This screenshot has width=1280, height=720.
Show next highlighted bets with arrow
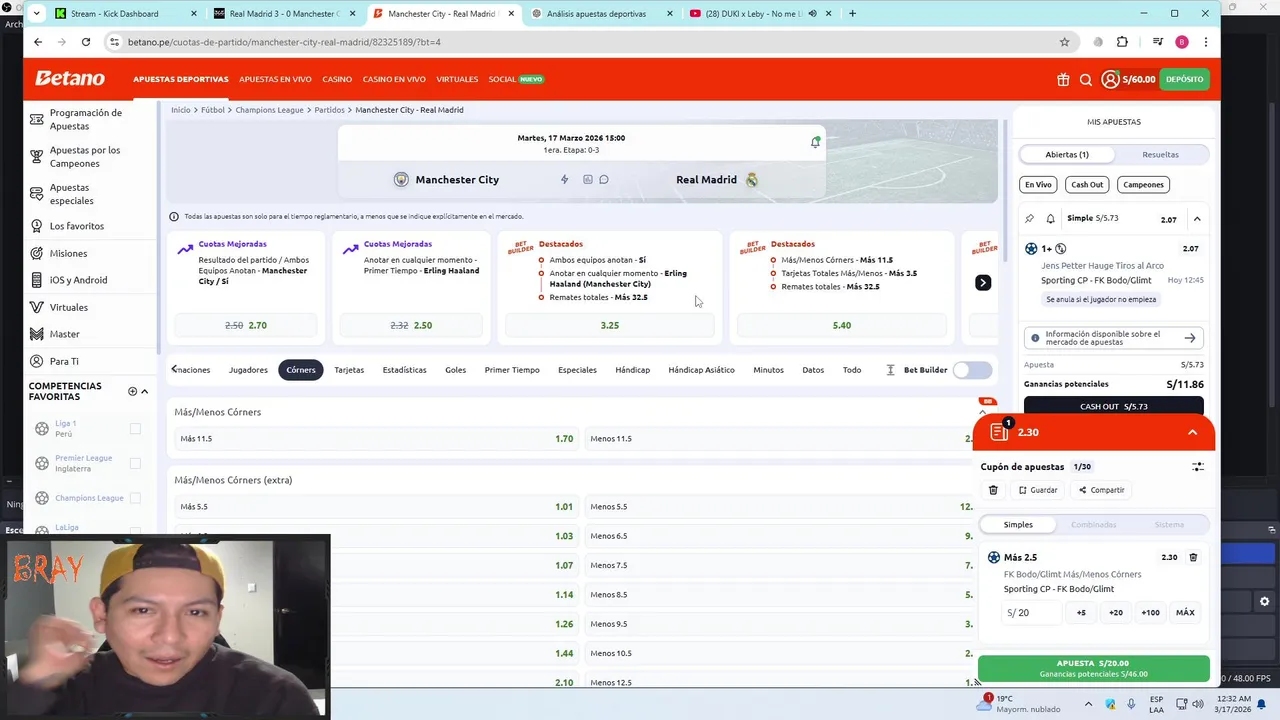click(x=983, y=283)
